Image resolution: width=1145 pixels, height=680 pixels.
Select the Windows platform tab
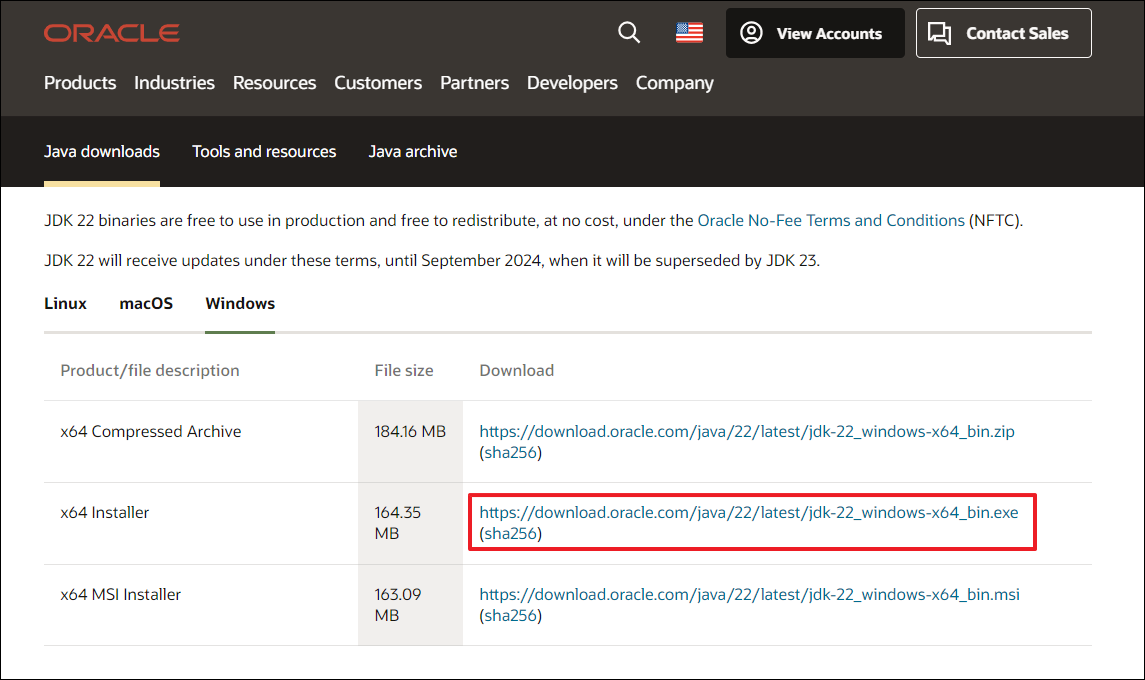pyautogui.click(x=240, y=303)
